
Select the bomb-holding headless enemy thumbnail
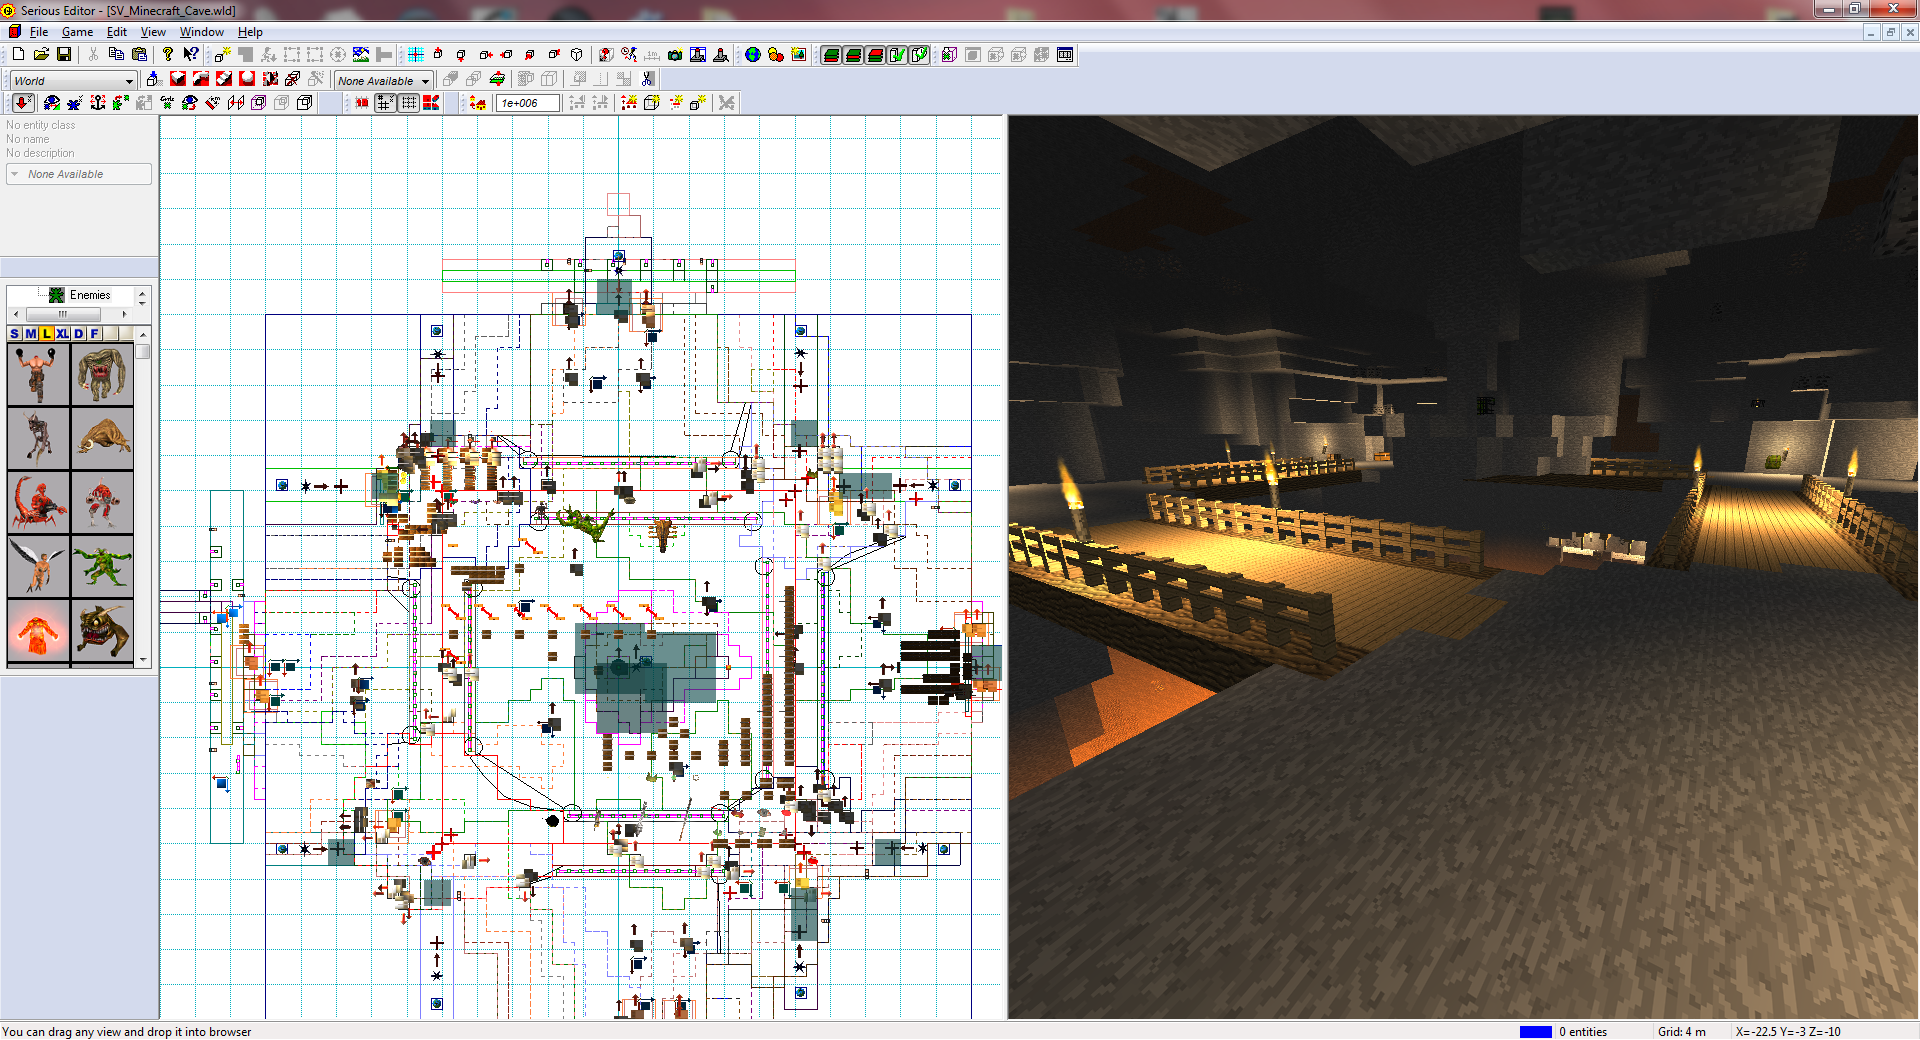click(38, 374)
